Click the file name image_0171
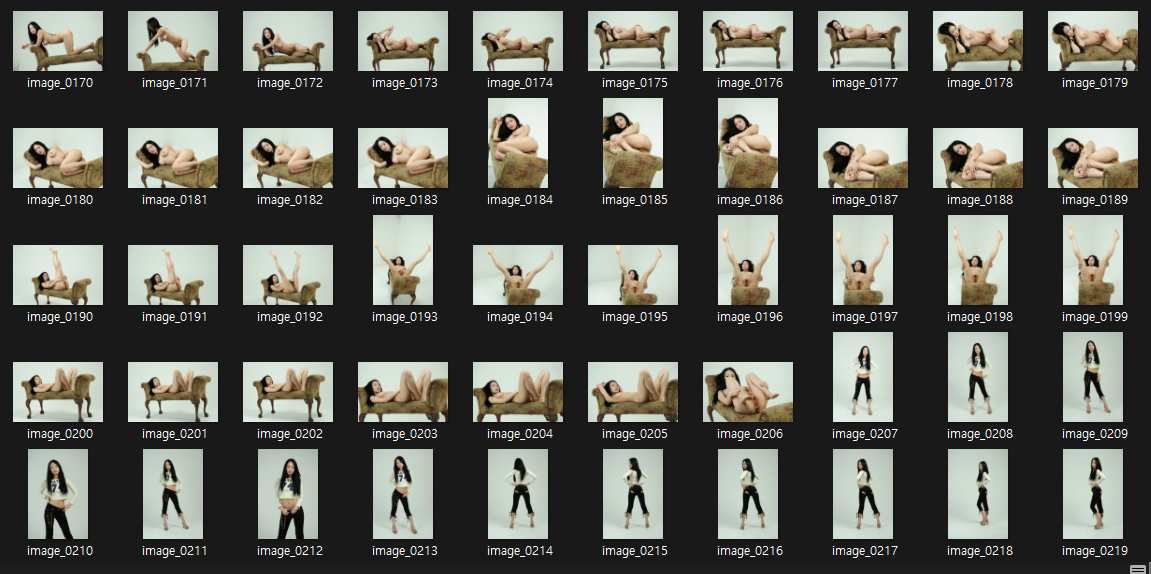Image resolution: width=1151 pixels, height=574 pixels. point(175,83)
